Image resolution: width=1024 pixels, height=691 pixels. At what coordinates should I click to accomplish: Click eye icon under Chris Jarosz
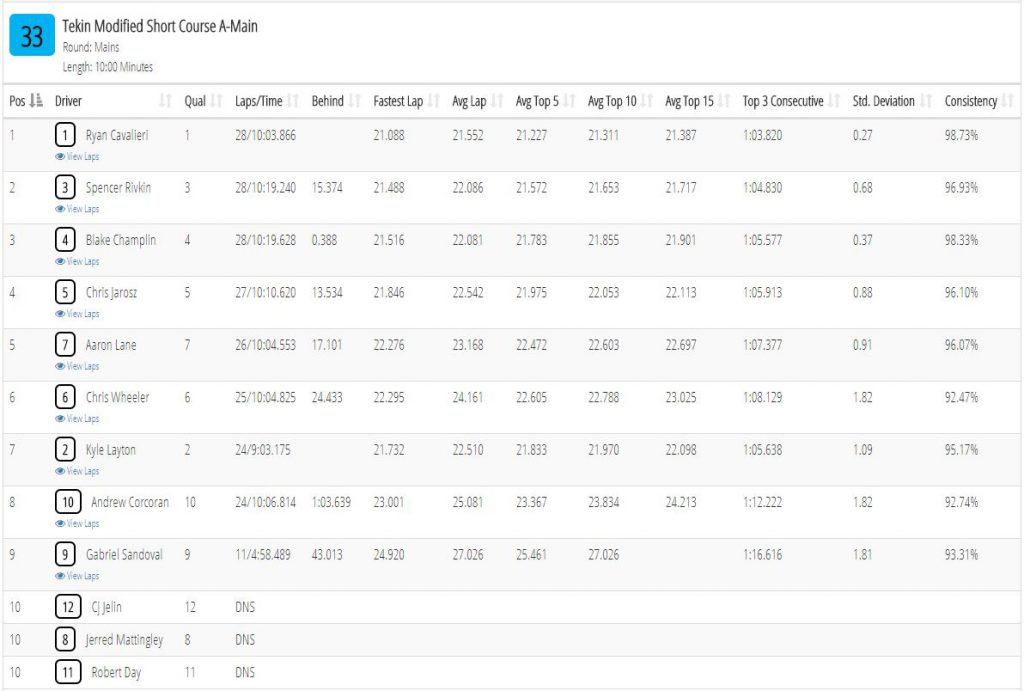click(59, 313)
